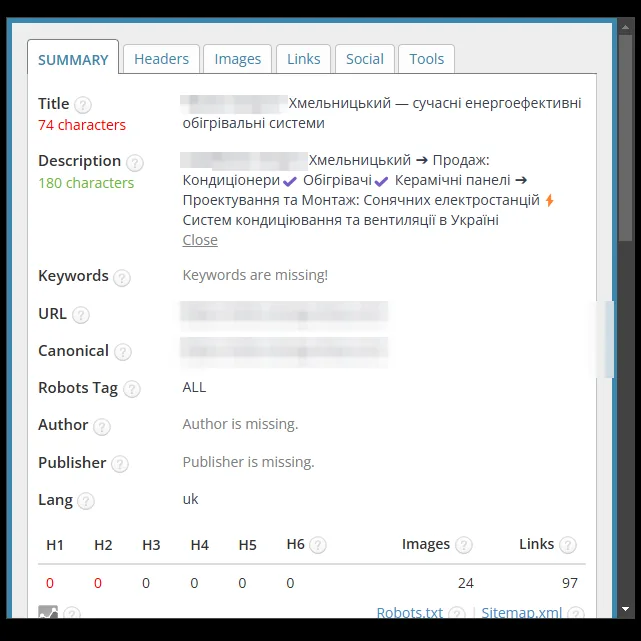The image size is (641, 641).
Task: Open the help icon beside Links count
Action: click(568, 545)
